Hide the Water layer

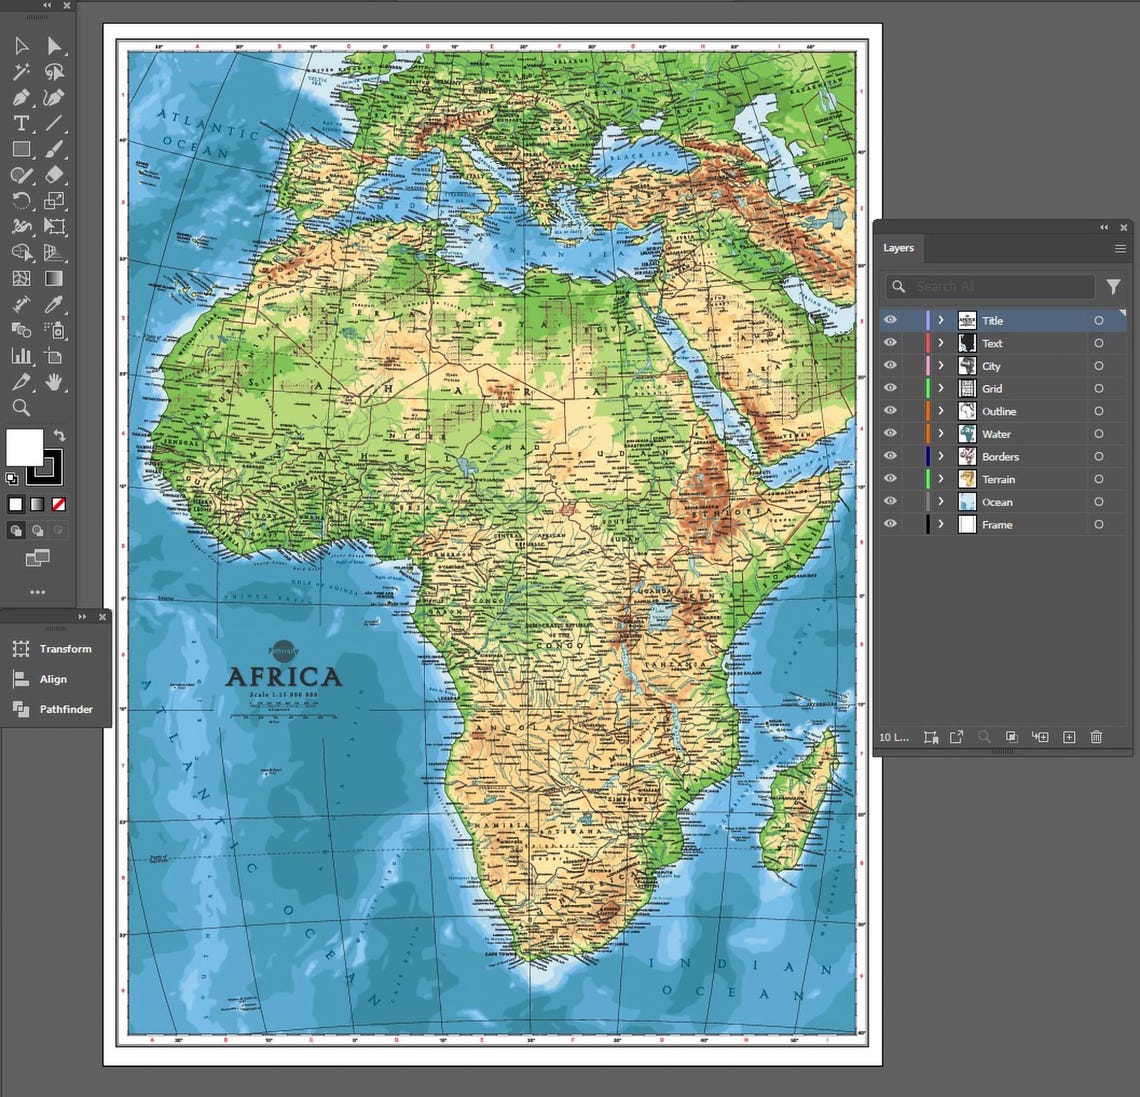890,433
